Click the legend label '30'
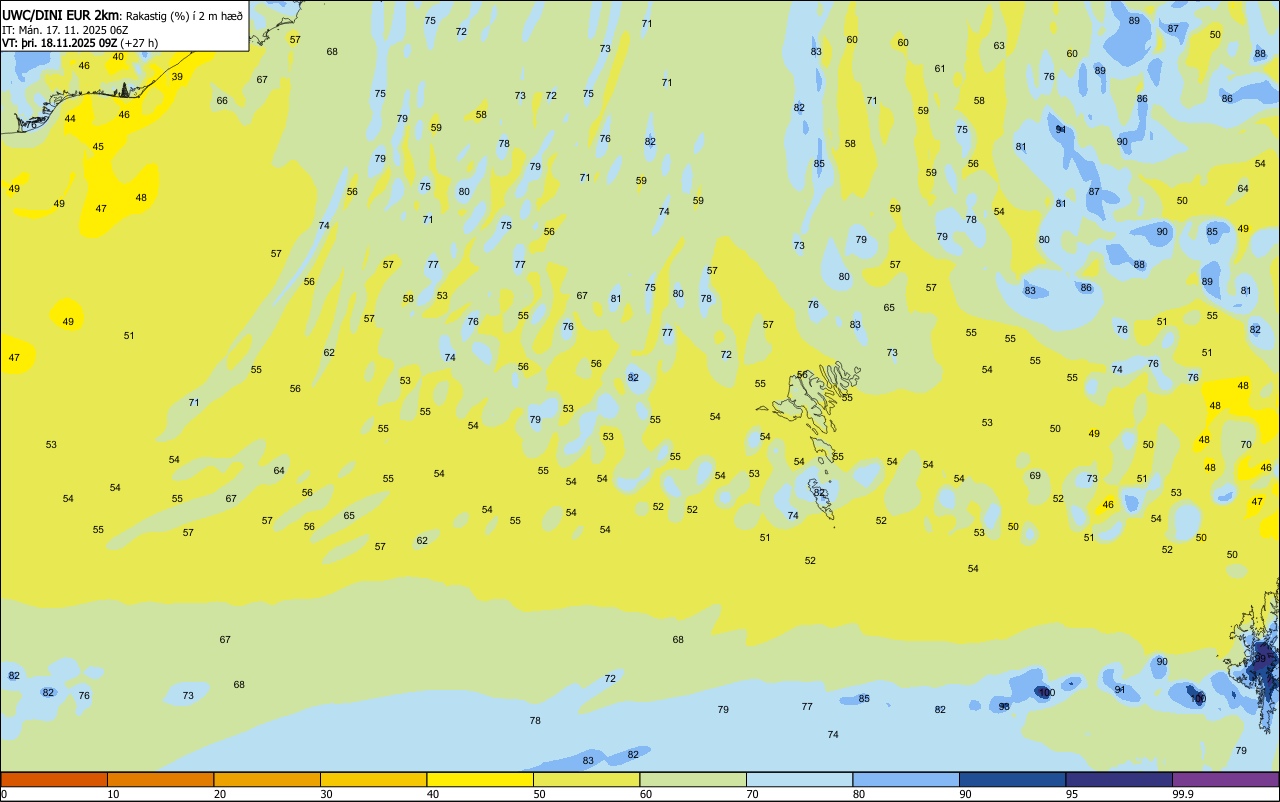Image resolution: width=1280 pixels, height=802 pixels. 326,794
